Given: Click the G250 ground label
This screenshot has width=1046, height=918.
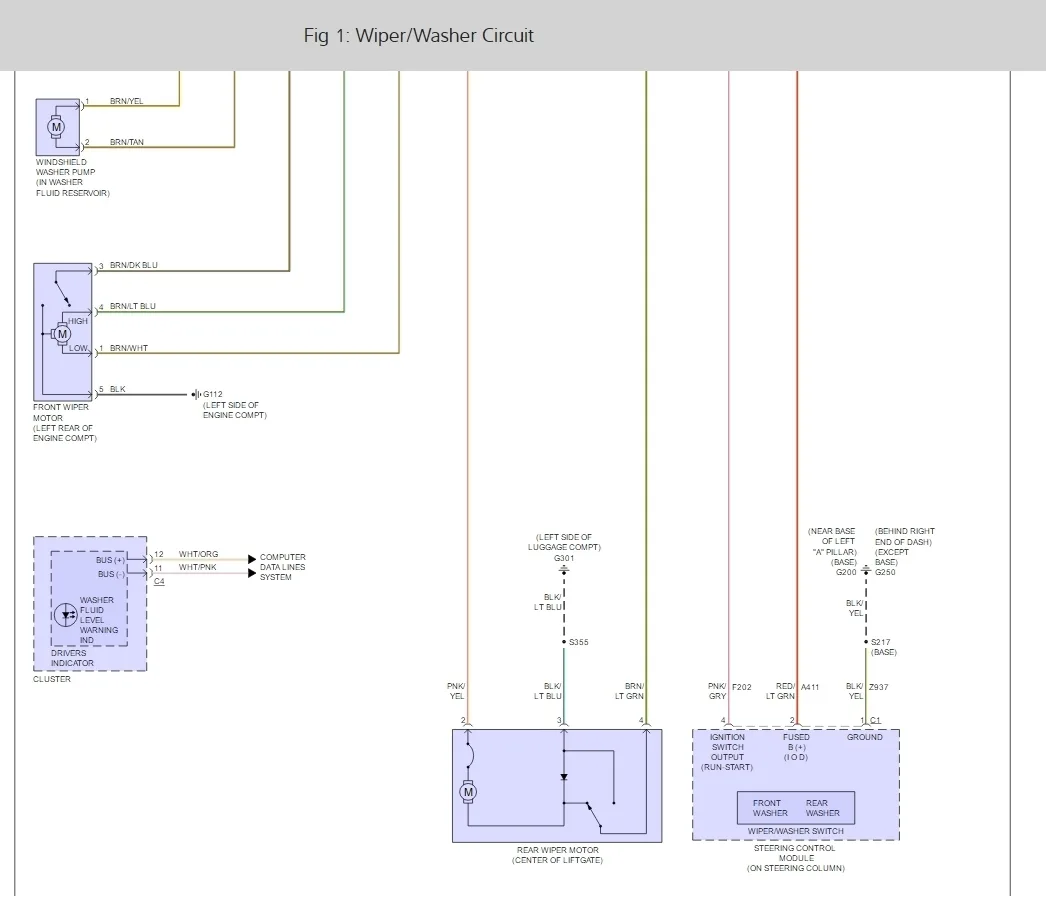Looking at the screenshot, I should coord(885,572).
